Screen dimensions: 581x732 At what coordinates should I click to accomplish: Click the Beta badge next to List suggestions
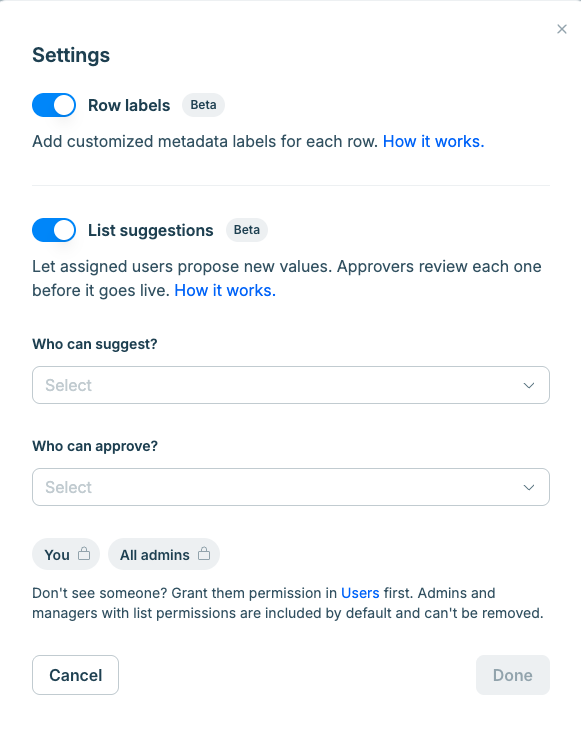tap(247, 230)
